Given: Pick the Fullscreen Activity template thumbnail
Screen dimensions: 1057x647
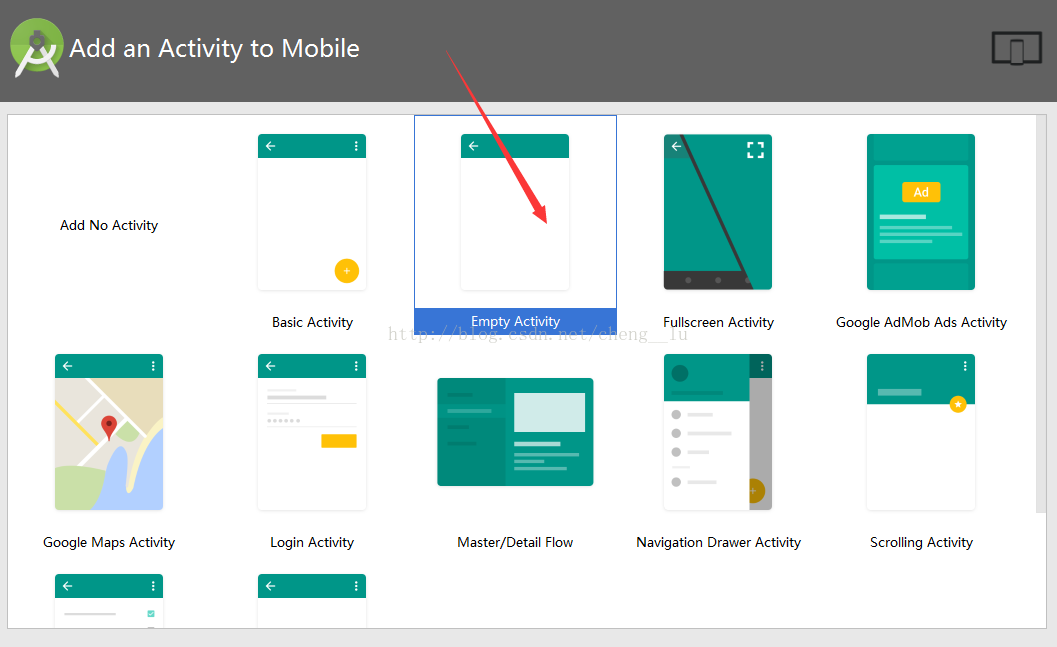Looking at the screenshot, I should [x=717, y=212].
